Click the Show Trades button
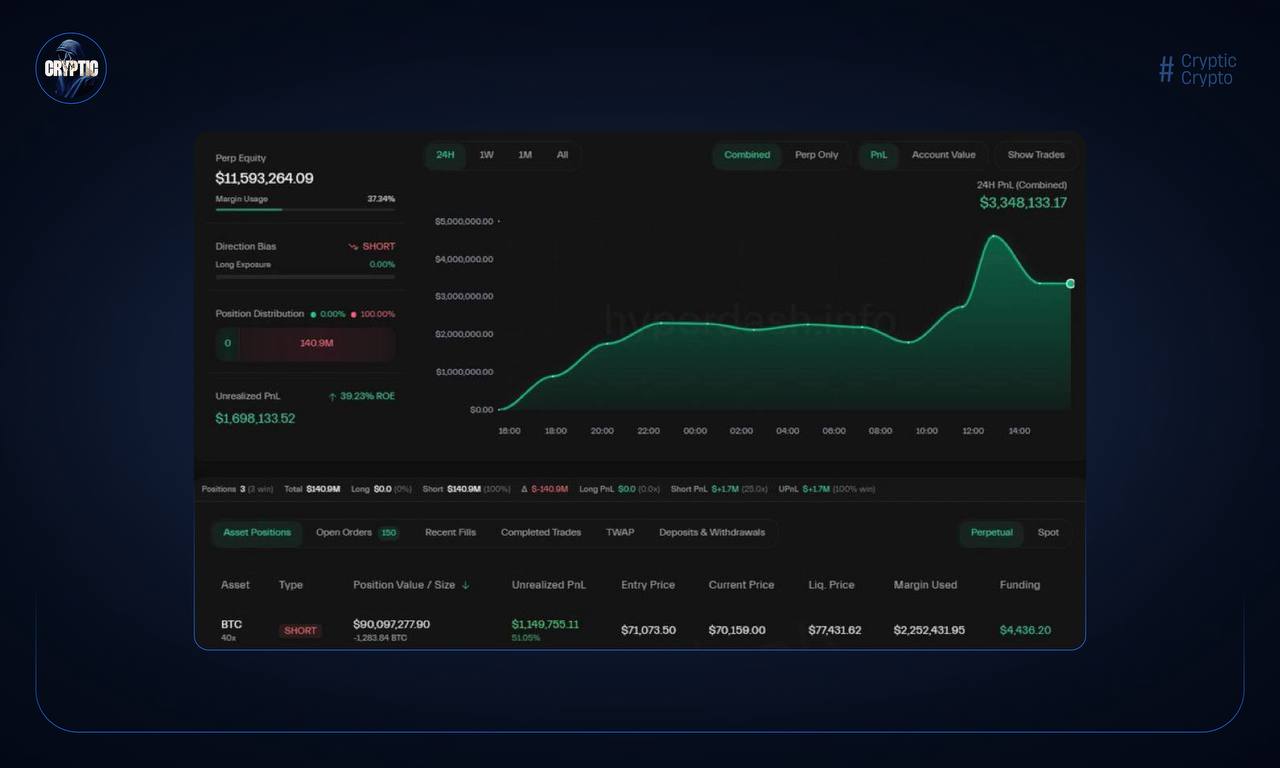The image size is (1280, 768). click(1036, 155)
